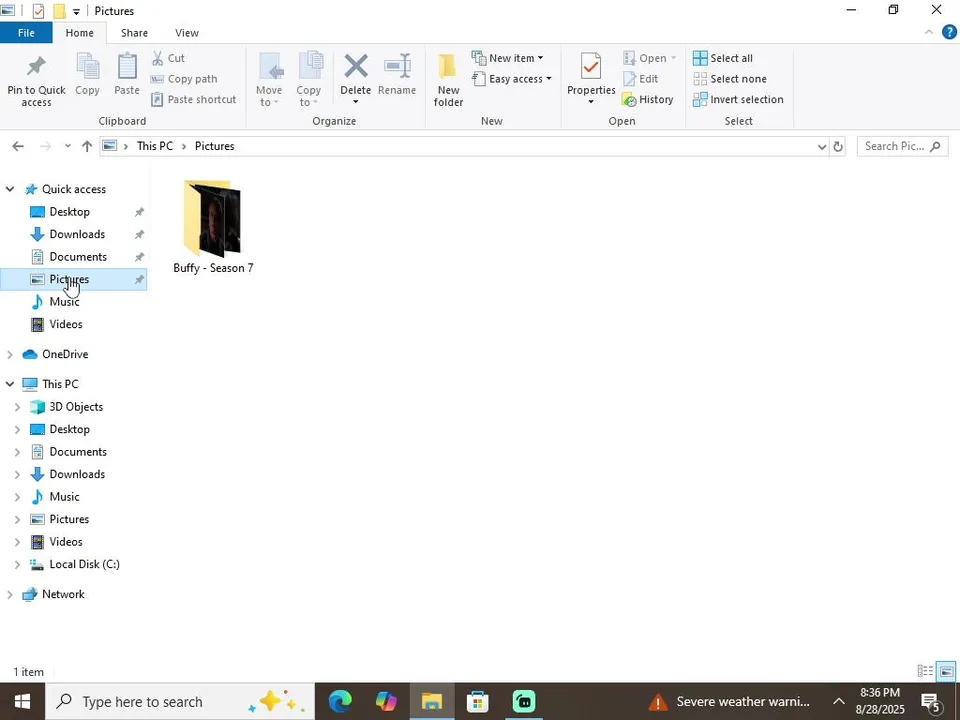The image size is (960, 720).
Task: Open the Copilot taskbar icon
Action: (x=386, y=702)
